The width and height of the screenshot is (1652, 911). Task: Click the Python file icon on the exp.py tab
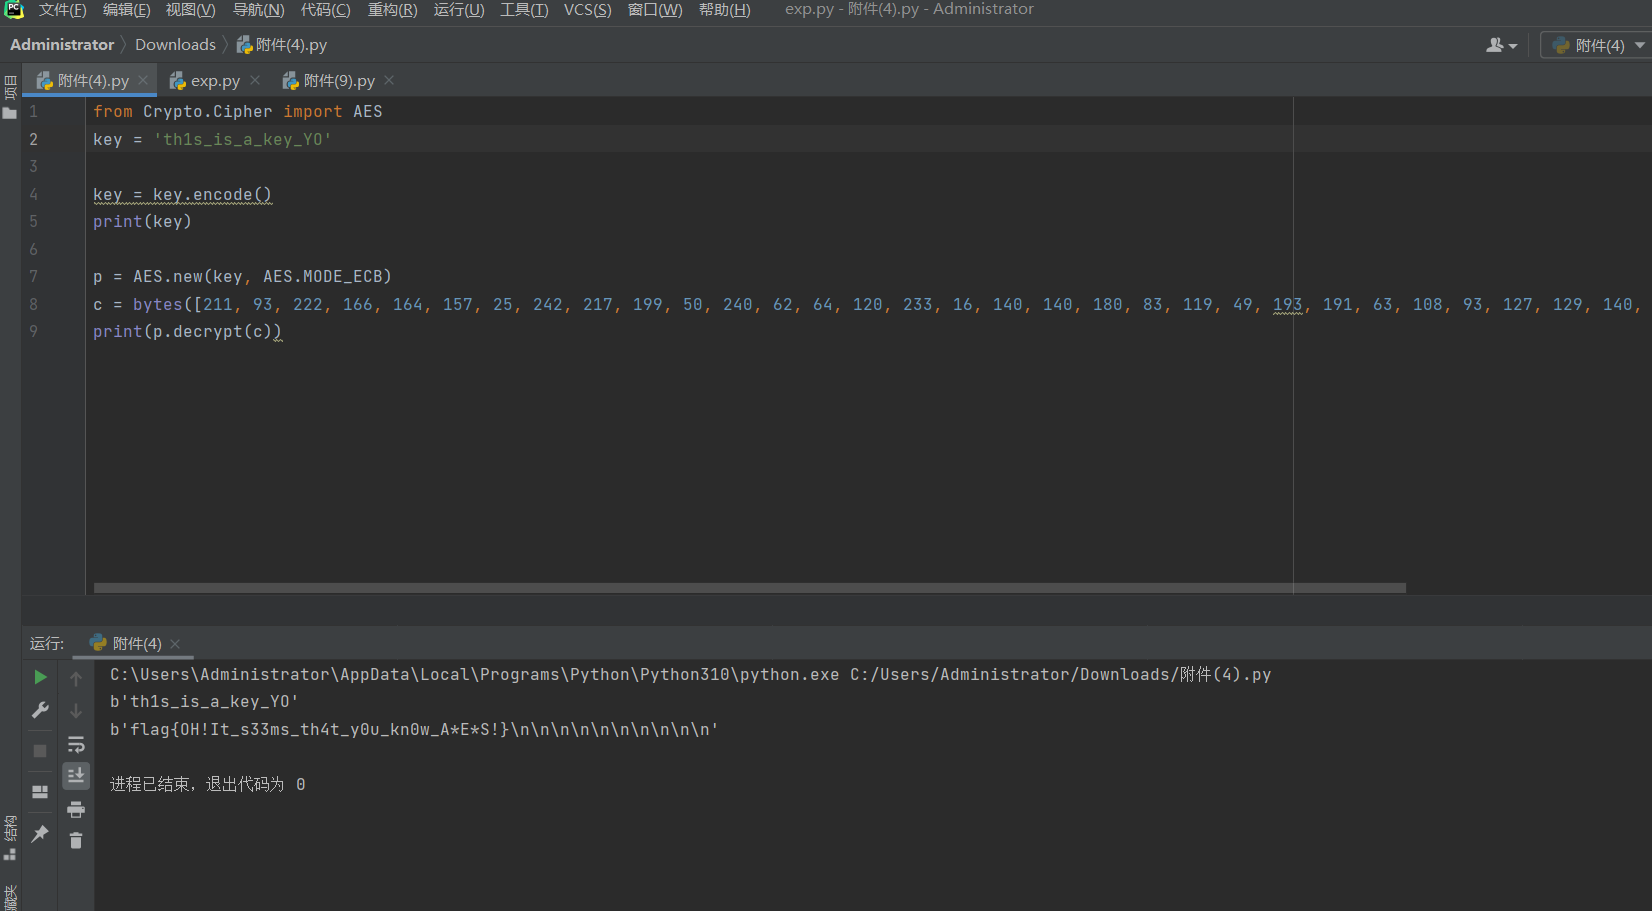pyautogui.click(x=178, y=81)
